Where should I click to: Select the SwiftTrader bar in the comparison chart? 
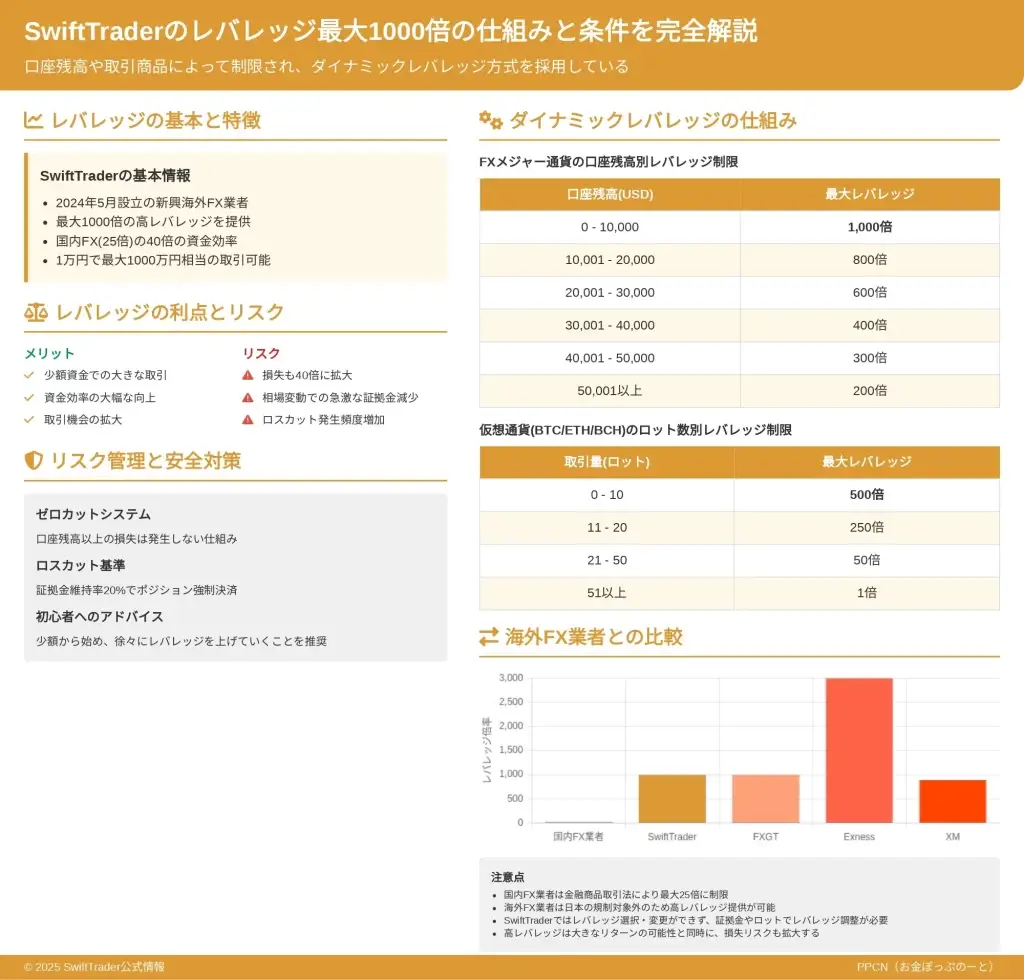[672, 798]
